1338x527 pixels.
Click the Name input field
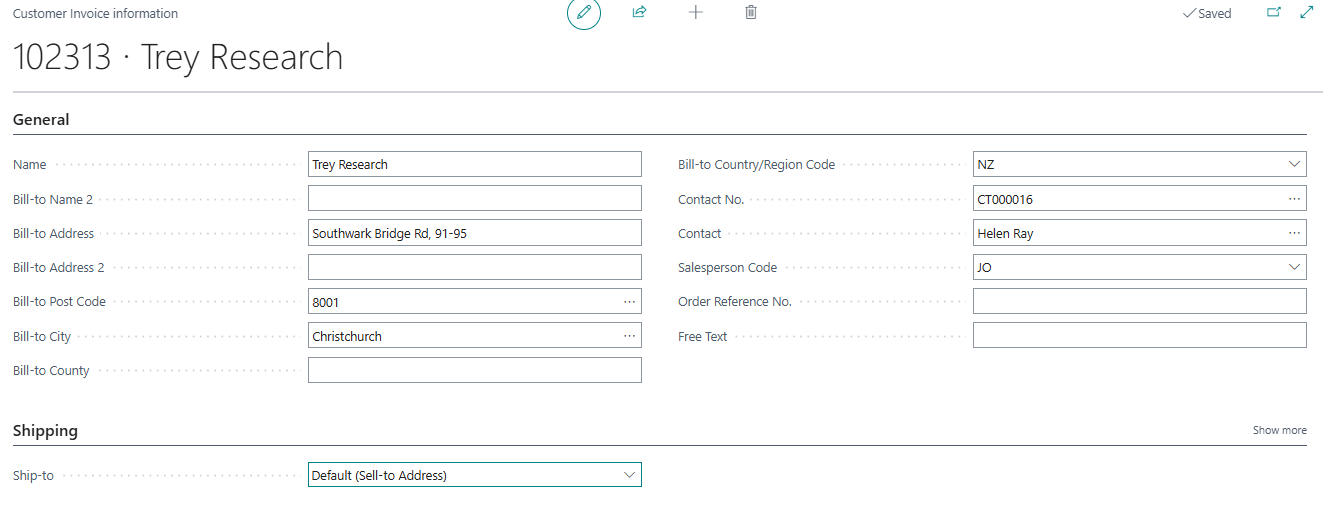pyautogui.click(x=475, y=164)
